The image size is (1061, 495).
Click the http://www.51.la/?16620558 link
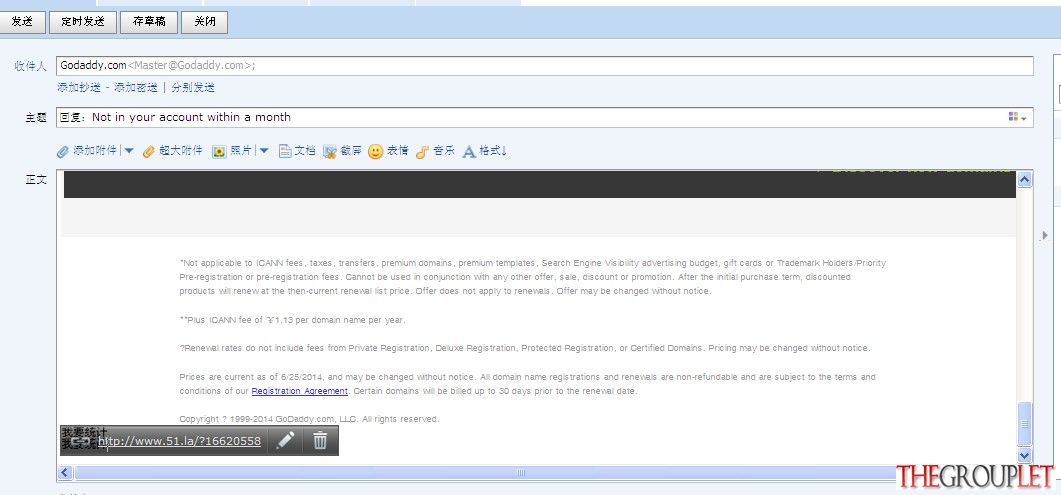coord(179,441)
